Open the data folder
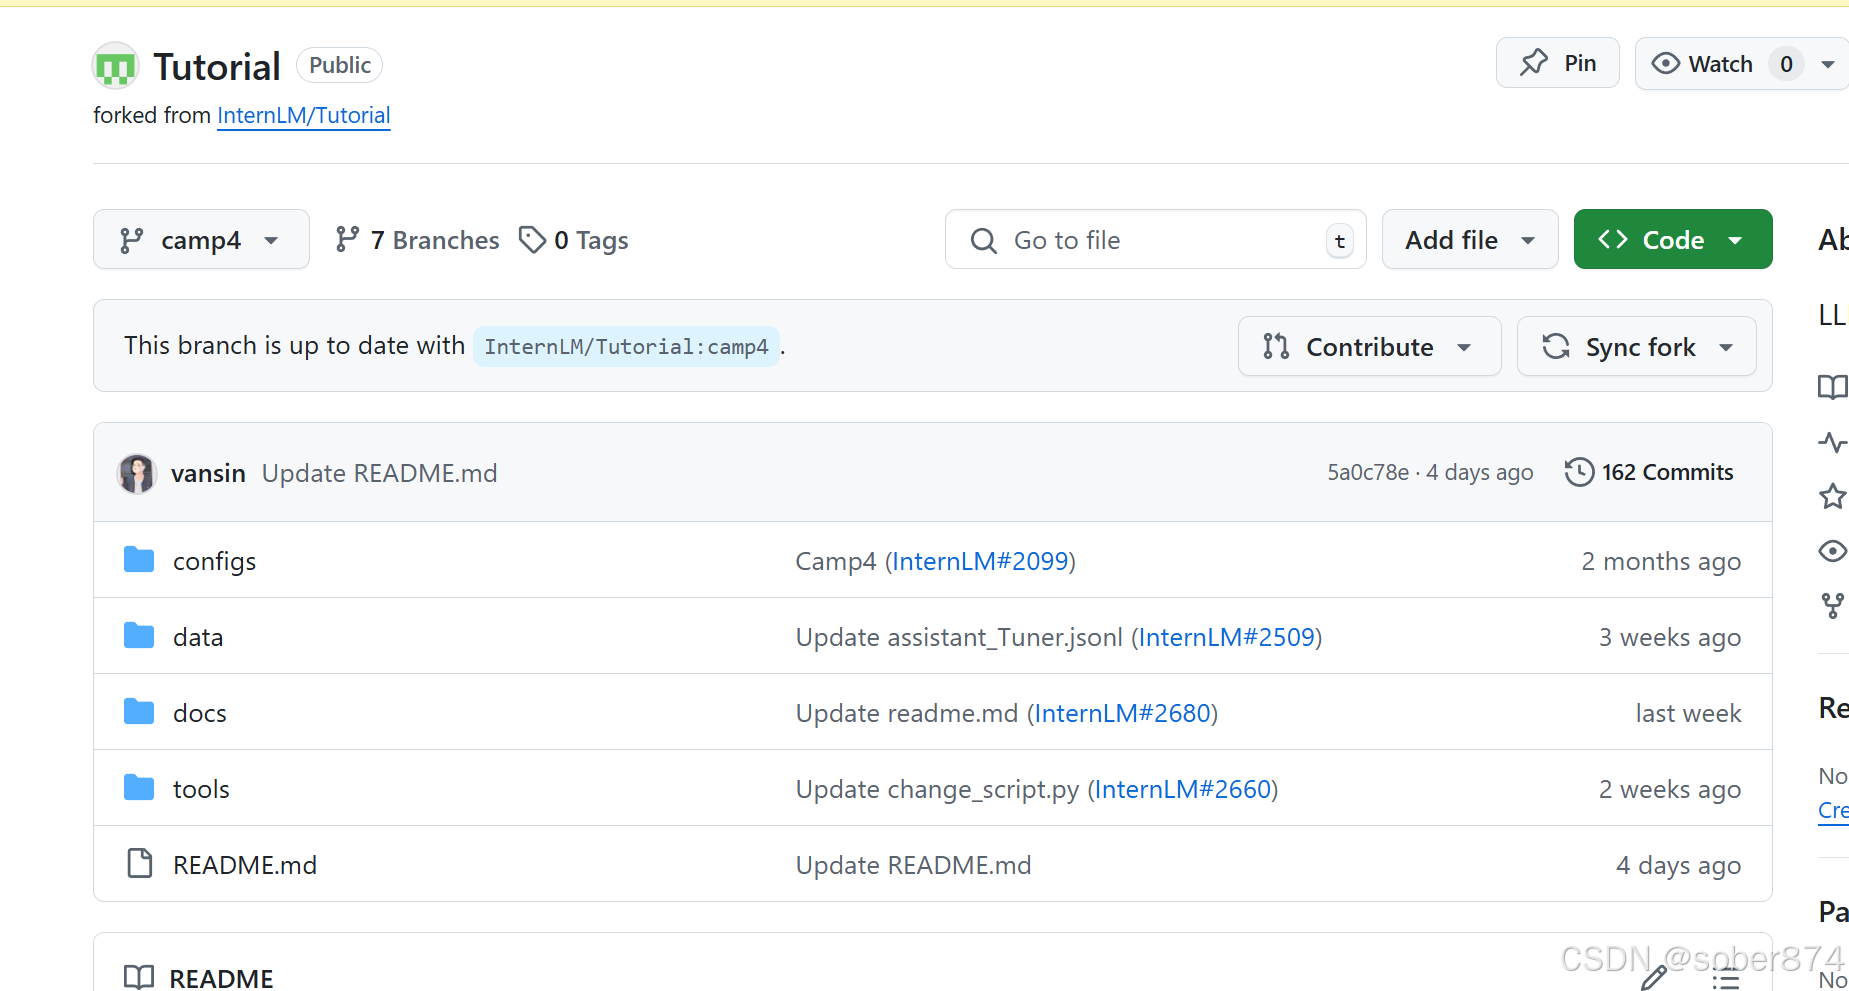Viewport: 1849px width, 991px height. pos(198,637)
